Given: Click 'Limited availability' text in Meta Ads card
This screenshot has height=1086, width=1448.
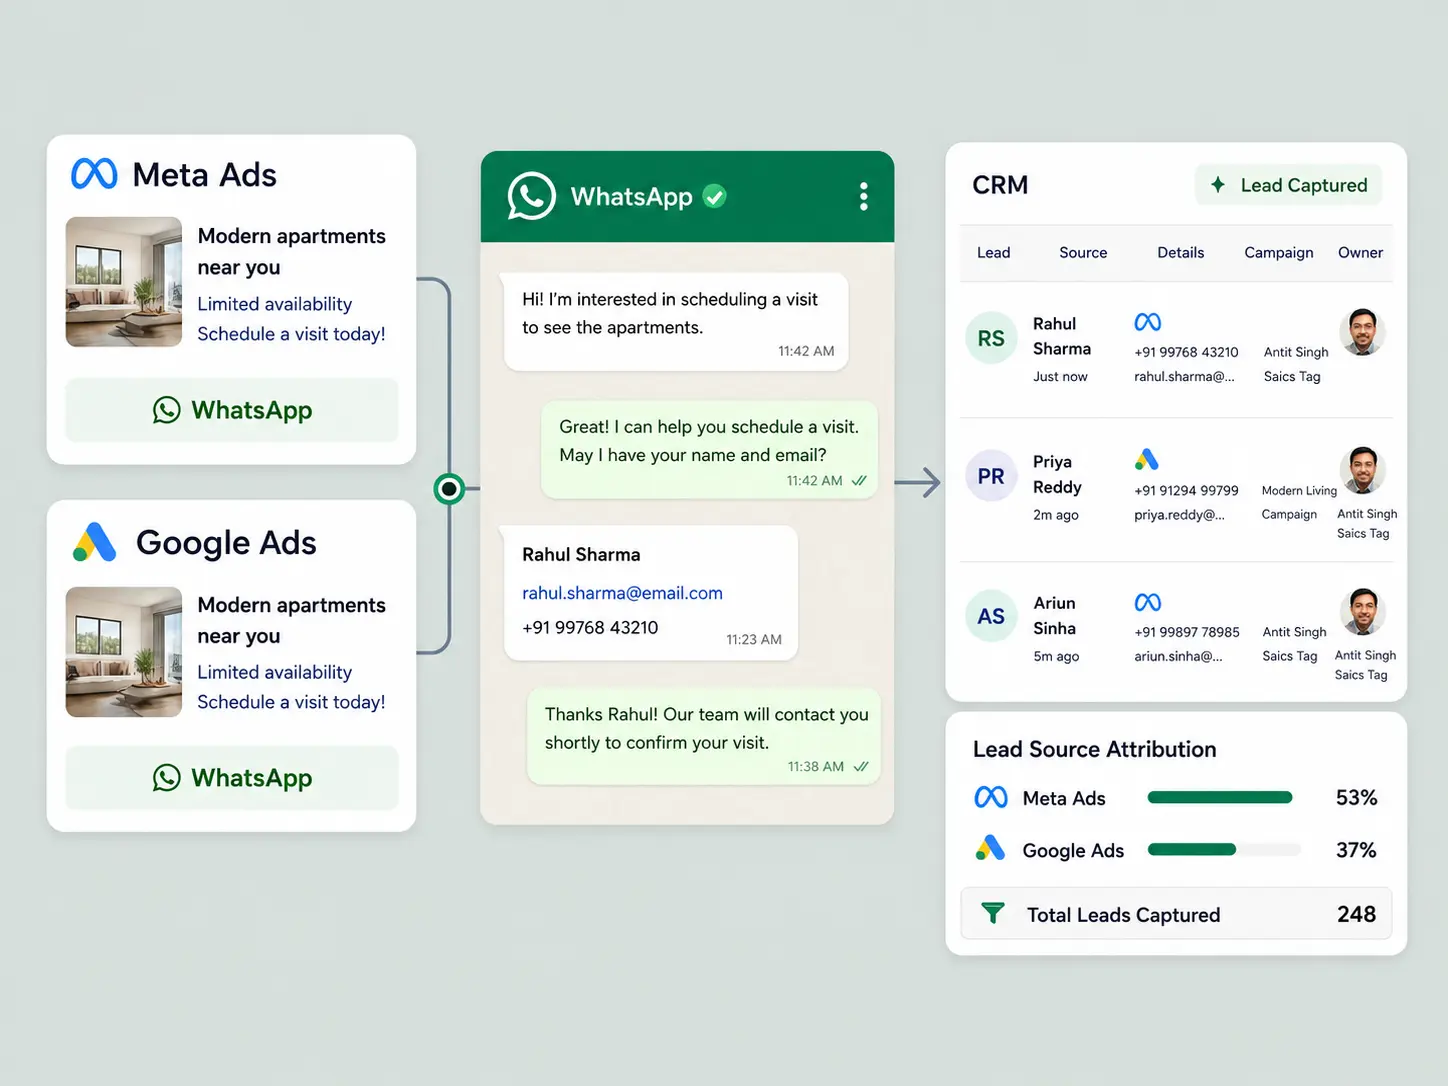Looking at the screenshot, I should click(274, 304).
